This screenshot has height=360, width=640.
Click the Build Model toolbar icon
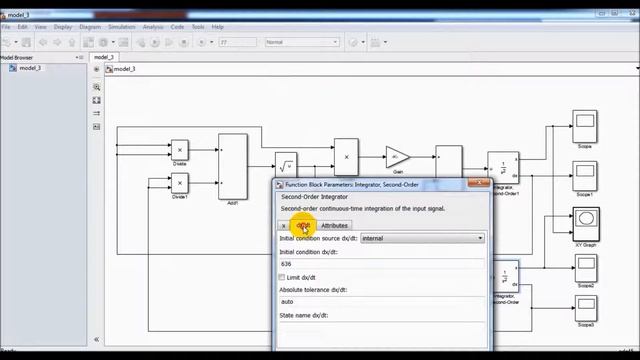(x=376, y=42)
